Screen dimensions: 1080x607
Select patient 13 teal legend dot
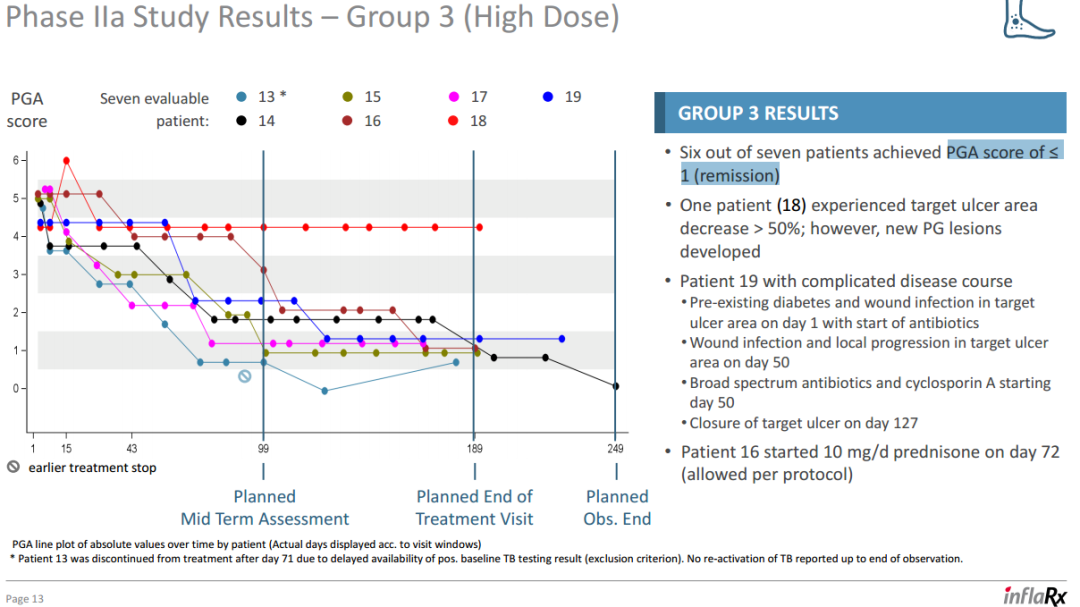coord(242,97)
